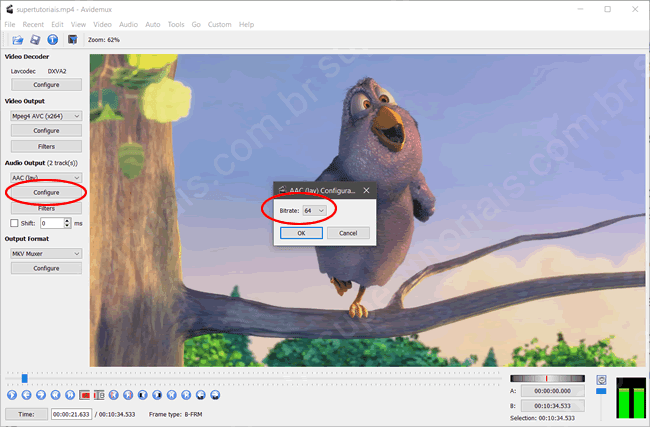650x427 pixels.
Task: Click the audio volume icon above slider
Action: [601, 380]
